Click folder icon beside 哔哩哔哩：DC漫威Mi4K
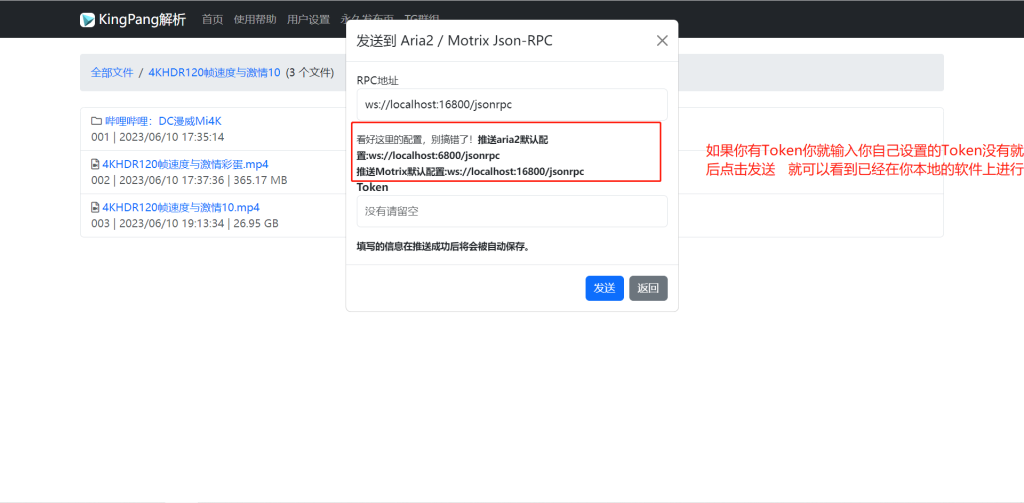The height and width of the screenshot is (503, 1024). click(x=96, y=121)
